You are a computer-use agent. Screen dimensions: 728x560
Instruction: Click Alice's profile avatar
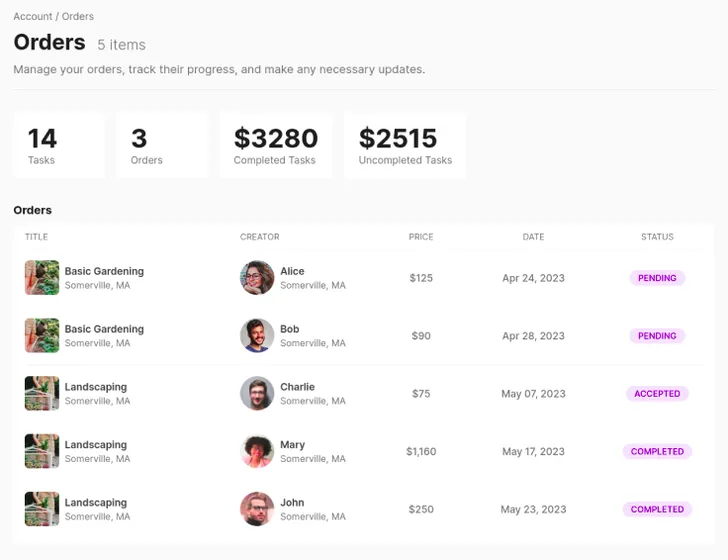257,278
